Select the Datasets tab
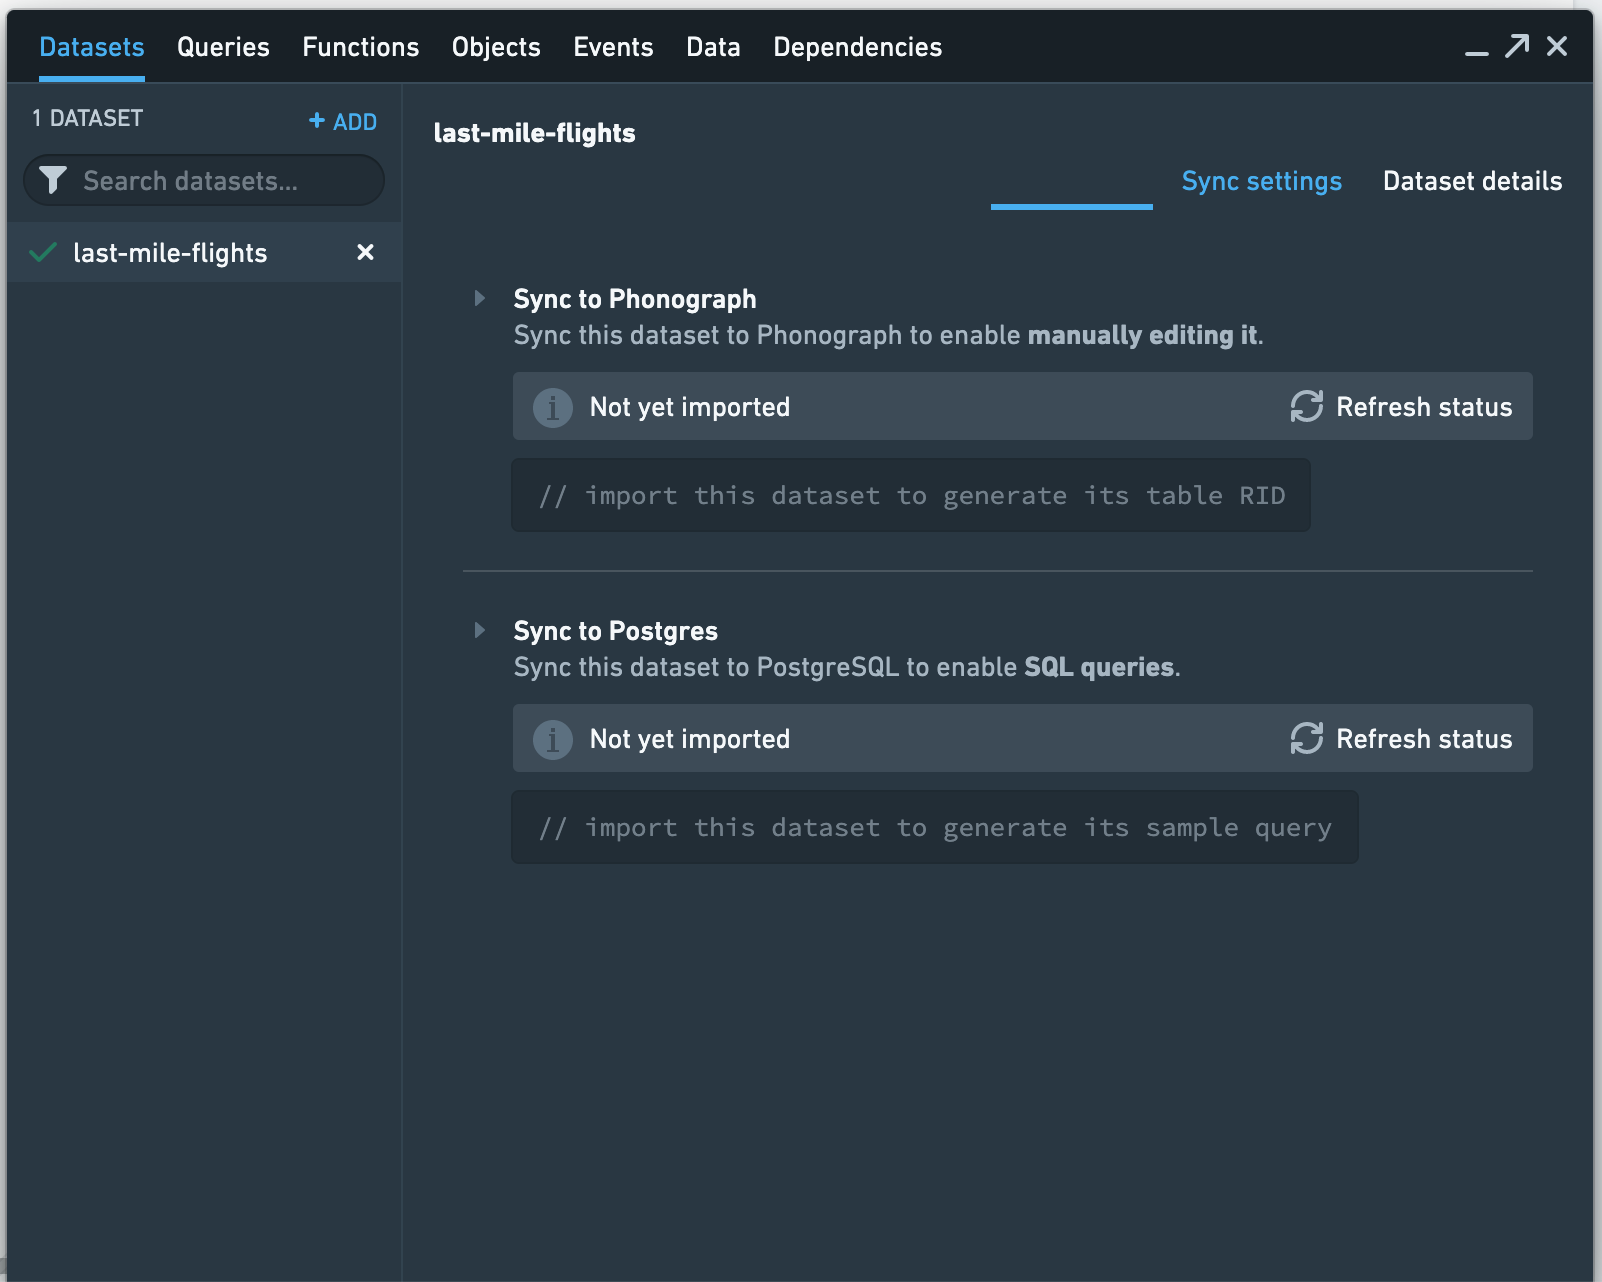Image resolution: width=1602 pixels, height=1282 pixels. [92, 47]
